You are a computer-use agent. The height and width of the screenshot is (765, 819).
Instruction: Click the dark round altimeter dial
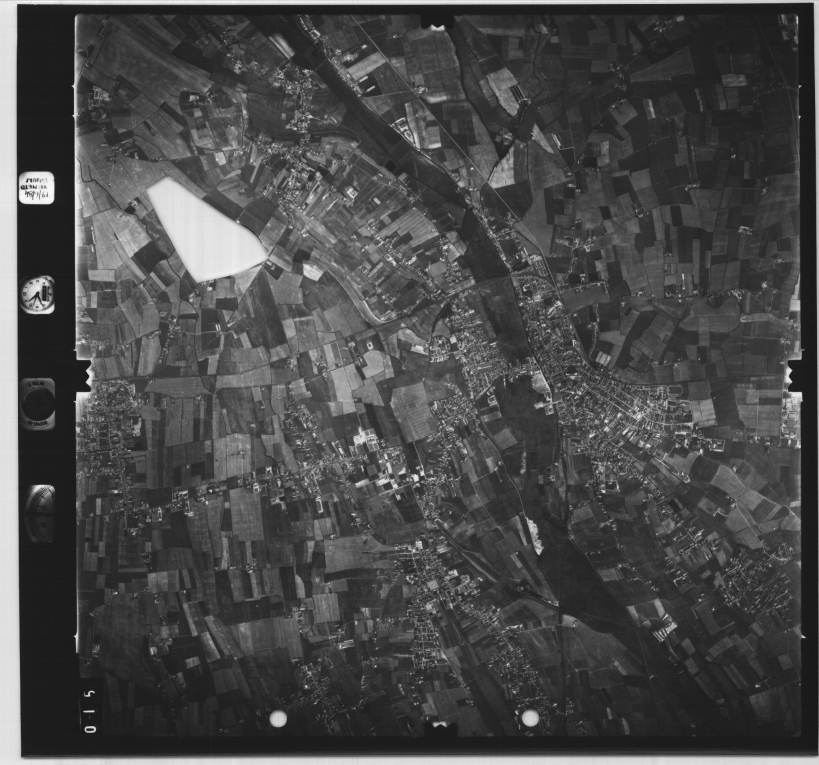point(38,403)
